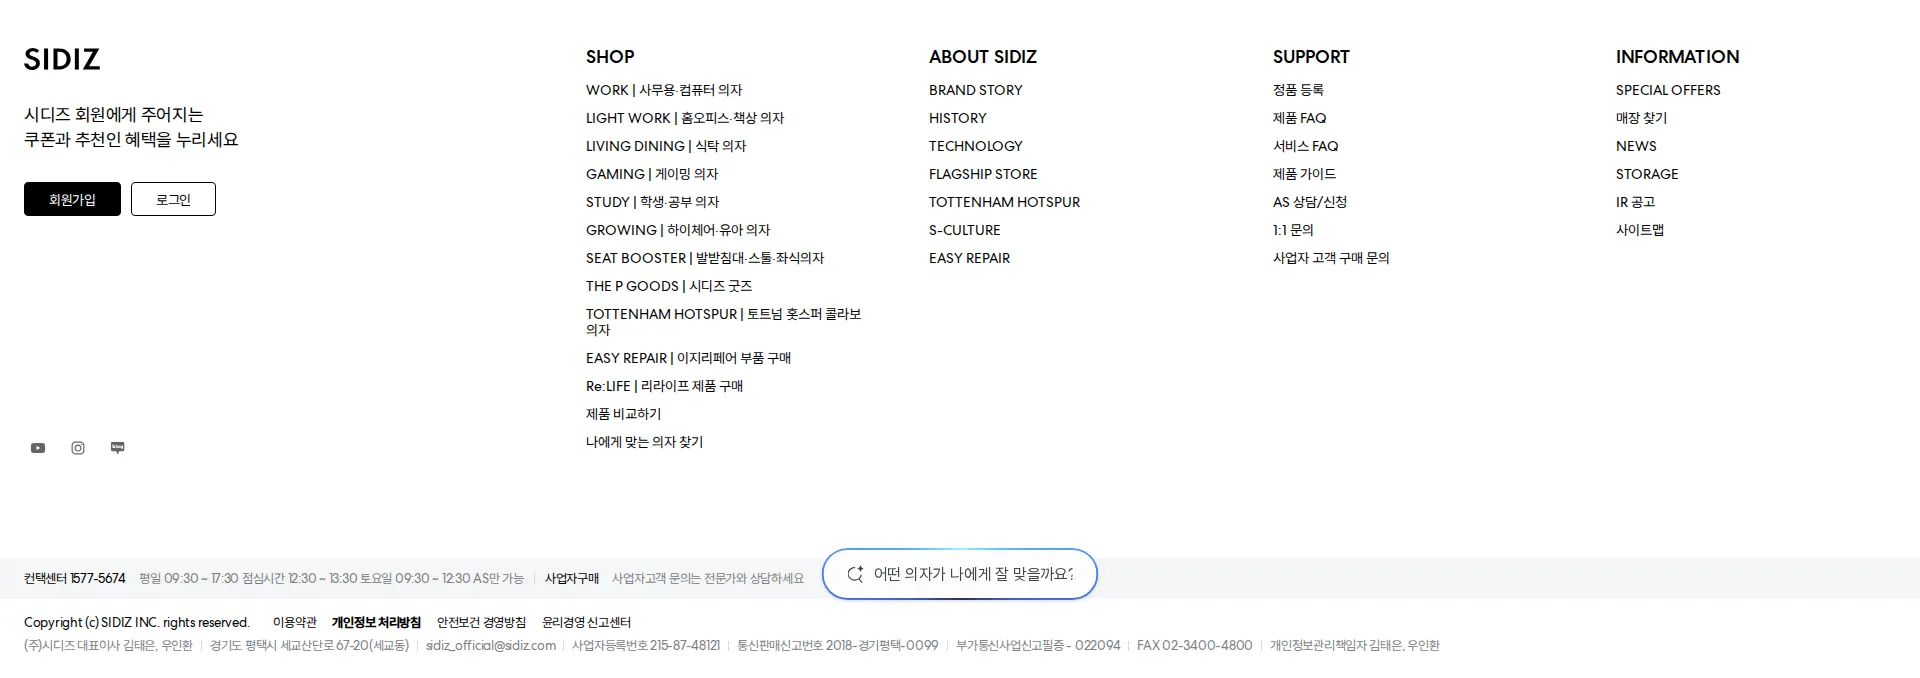Open NEWS link

click(x=1636, y=146)
